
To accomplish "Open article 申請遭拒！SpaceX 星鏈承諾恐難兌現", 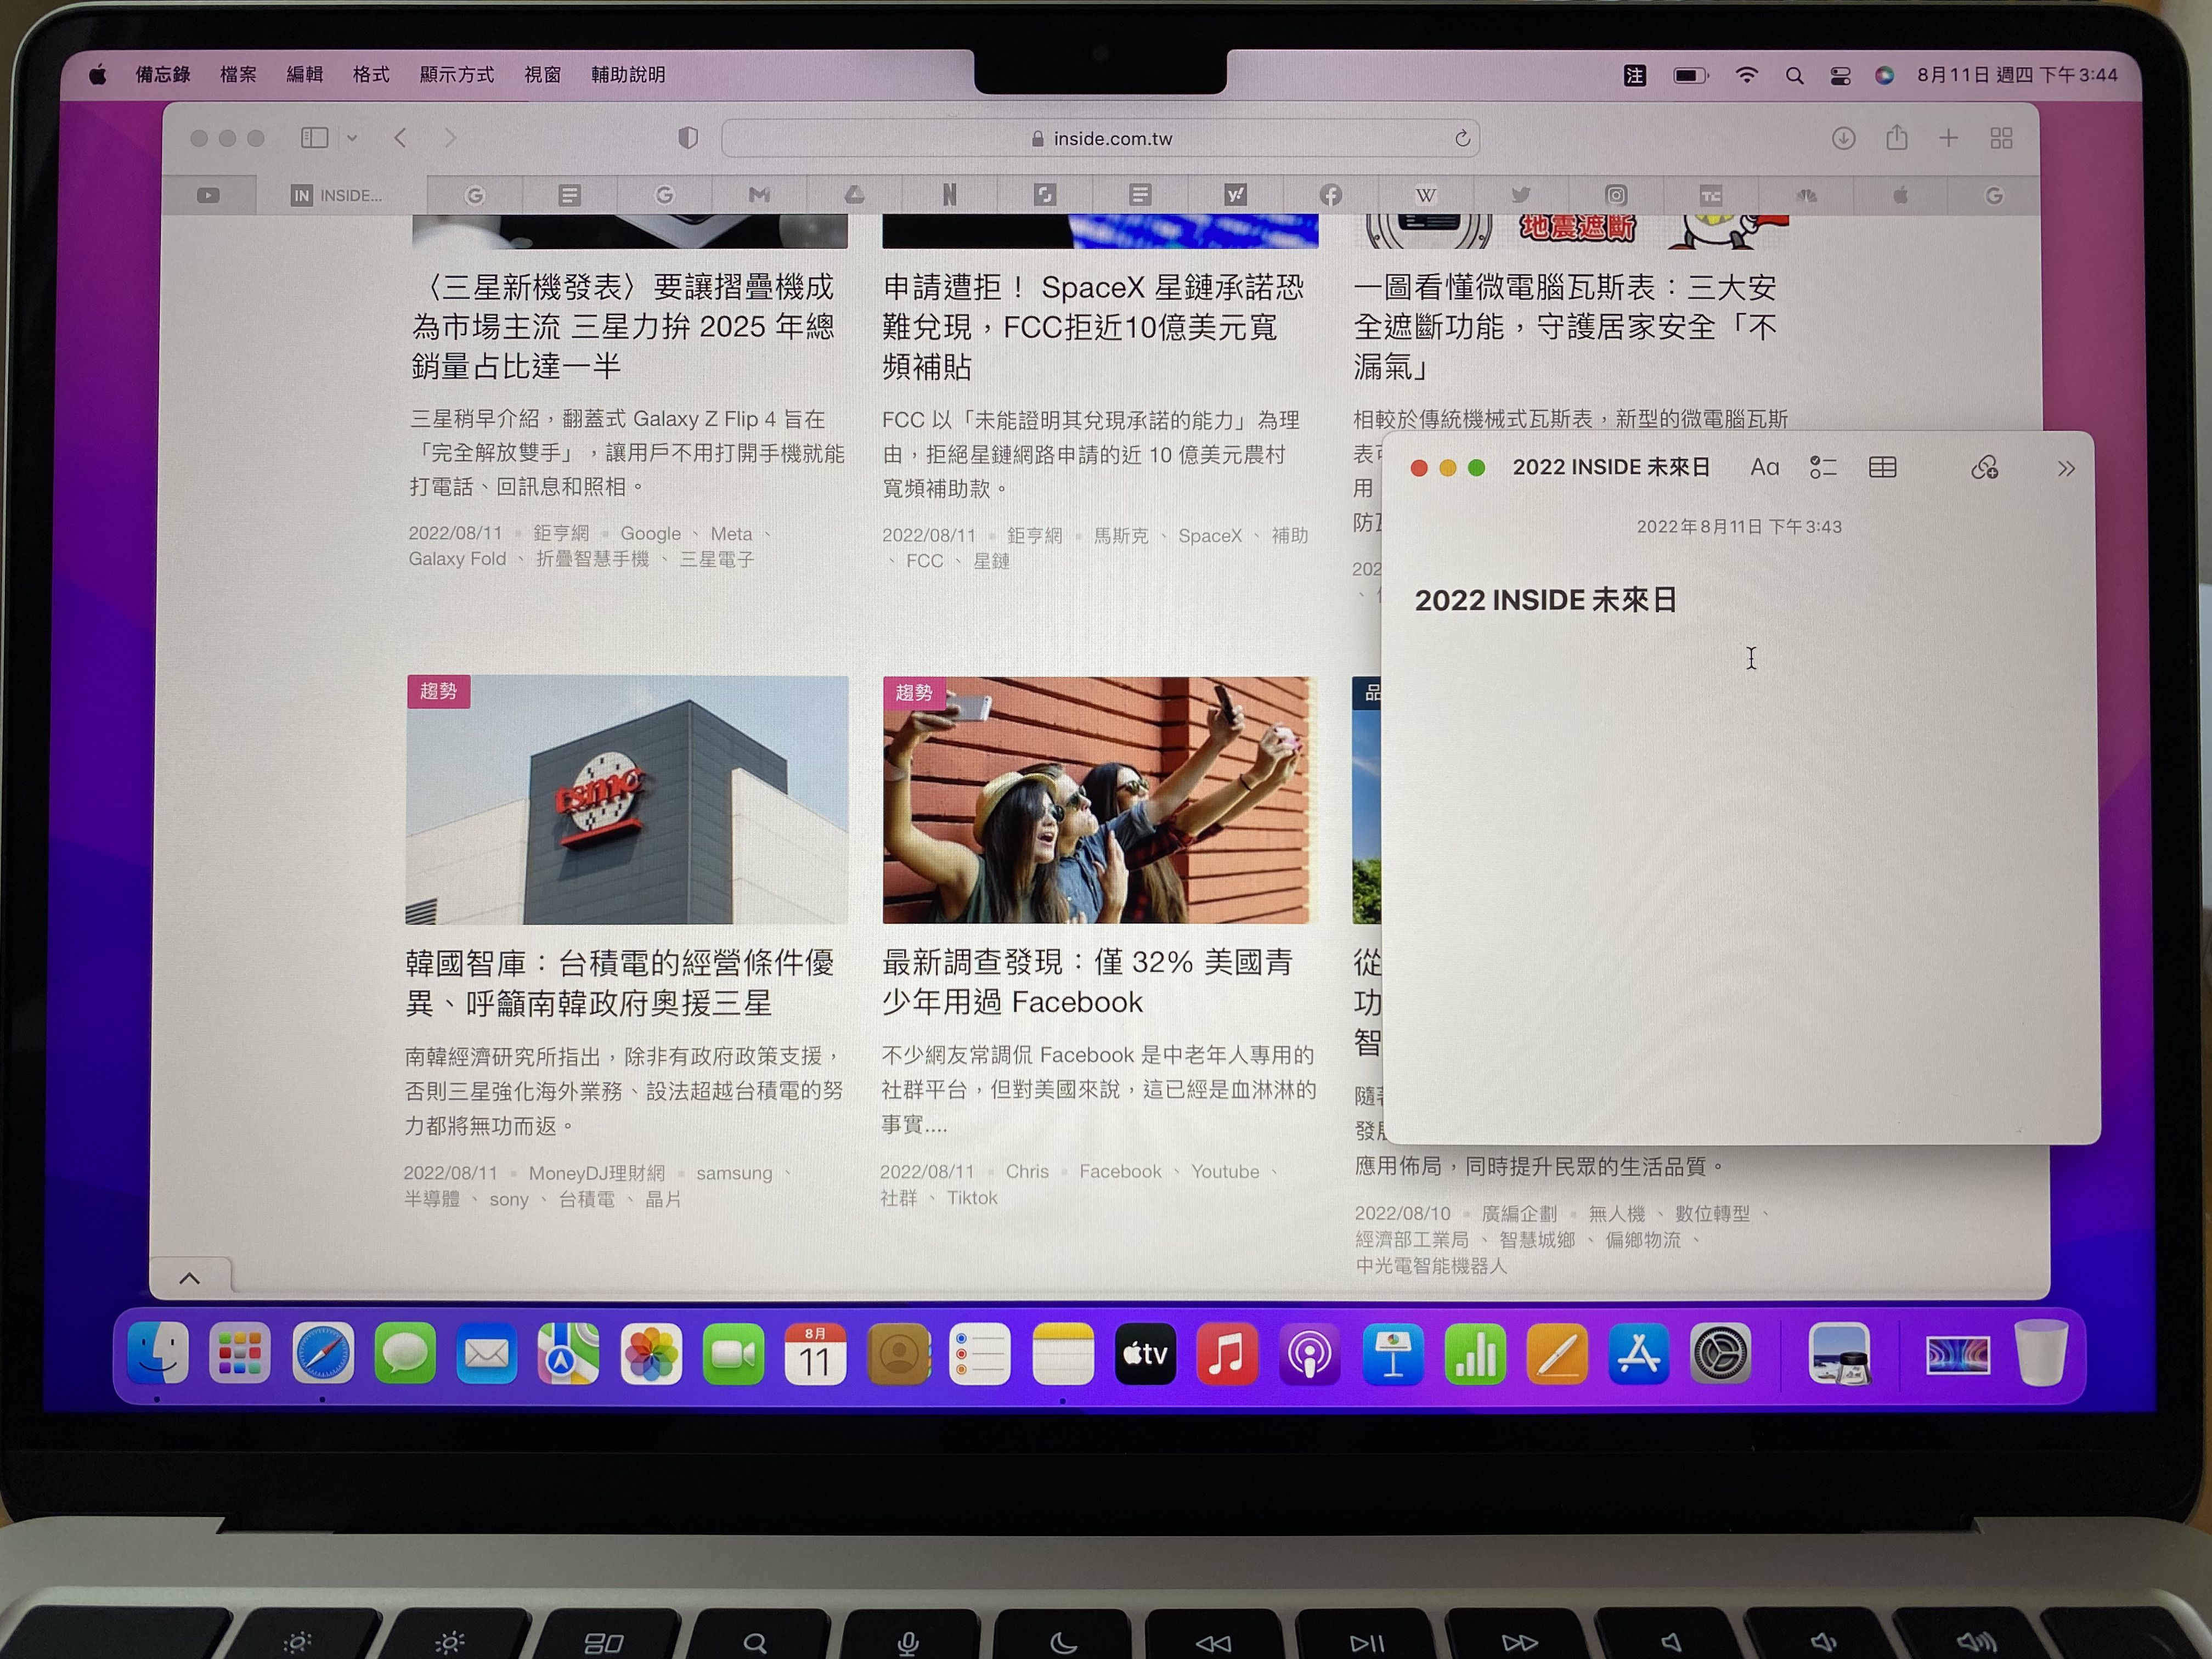I will tap(1093, 327).
